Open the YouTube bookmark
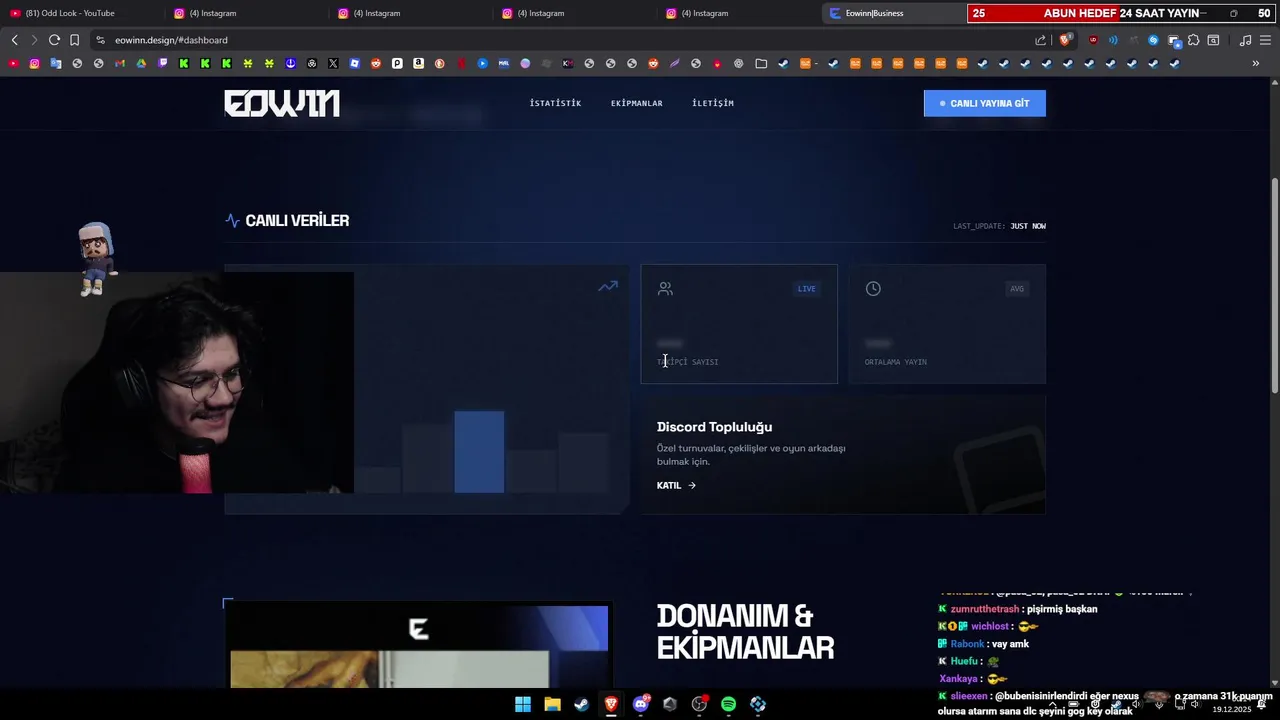 pyautogui.click(x=13, y=63)
